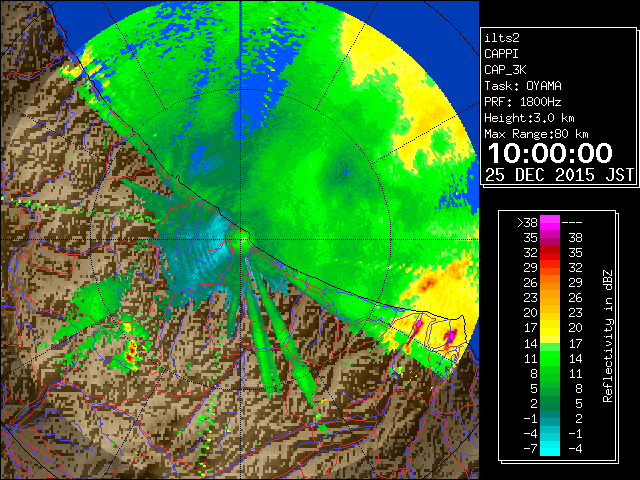The height and width of the screenshot is (480, 640).
Task: Choose the bright green 11–14 dBZ color band
Action: pos(550,358)
